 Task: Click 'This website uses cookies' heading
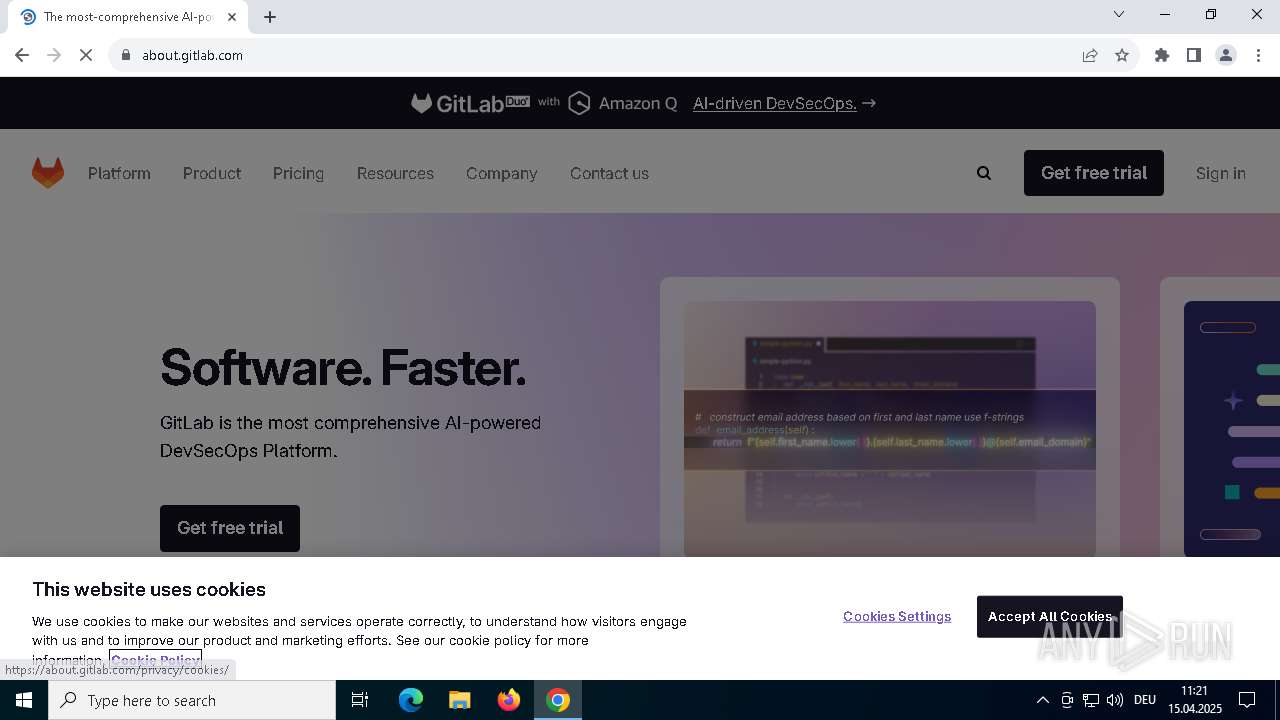coord(149,589)
